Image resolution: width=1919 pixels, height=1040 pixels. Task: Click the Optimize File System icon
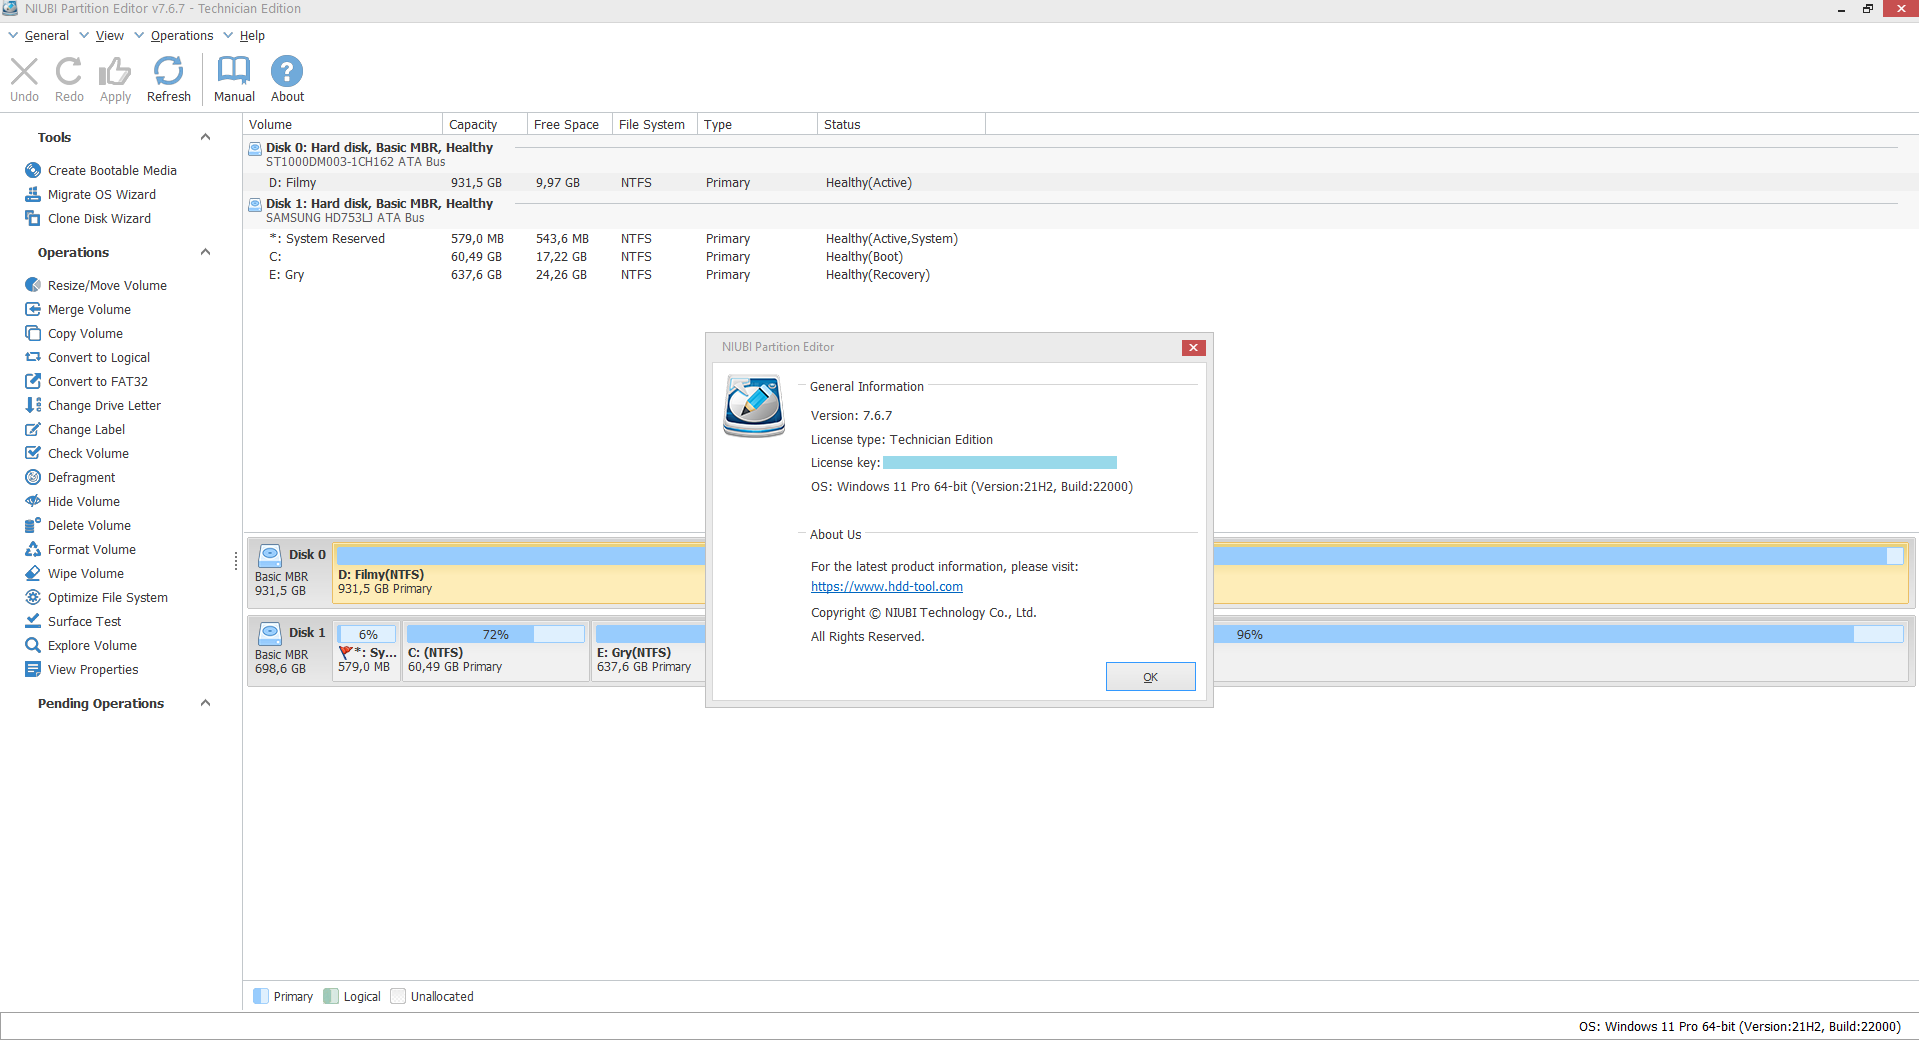(33, 597)
